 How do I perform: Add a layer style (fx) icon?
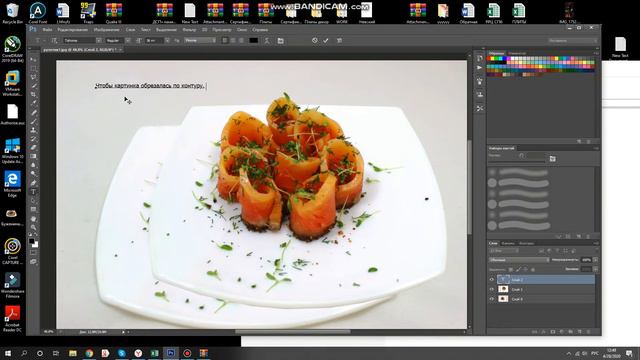(544, 332)
